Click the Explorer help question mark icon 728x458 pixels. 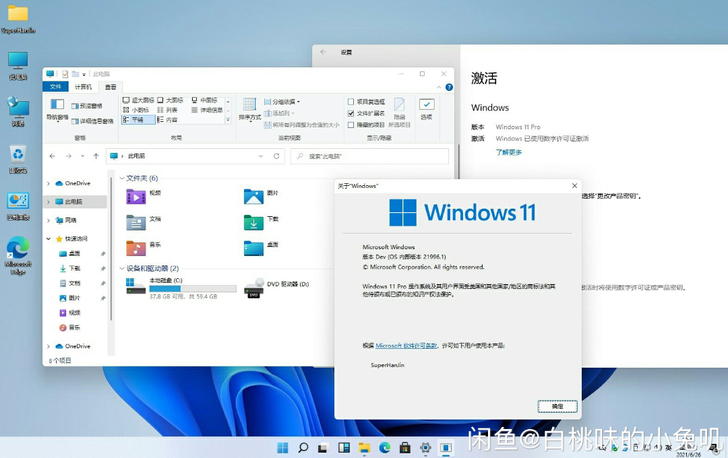point(449,87)
